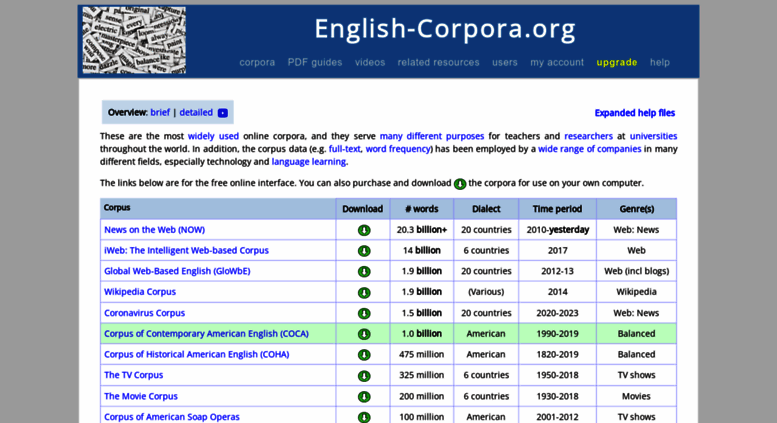Click the 'brief' overview link
Screen dimensions: 777x423
[x=160, y=112]
